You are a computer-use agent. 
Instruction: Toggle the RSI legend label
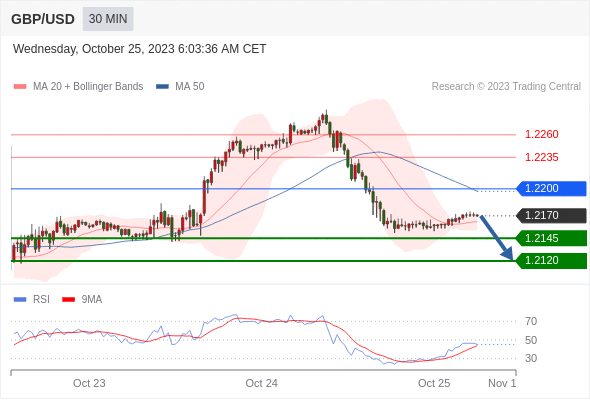pos(41,300)
